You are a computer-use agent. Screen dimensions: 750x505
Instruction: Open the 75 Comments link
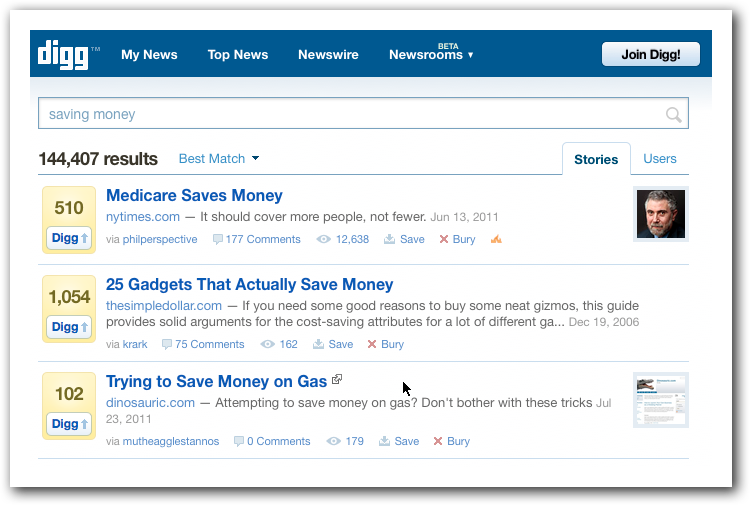click(210, 344)
